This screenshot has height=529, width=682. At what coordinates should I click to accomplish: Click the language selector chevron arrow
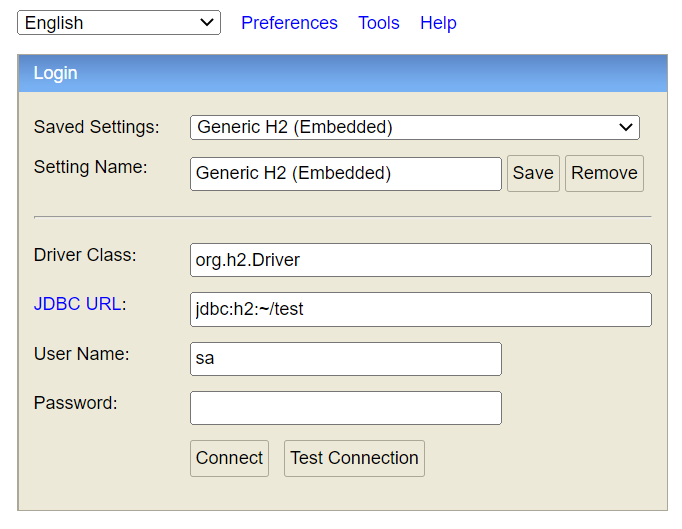coord(207,22)
